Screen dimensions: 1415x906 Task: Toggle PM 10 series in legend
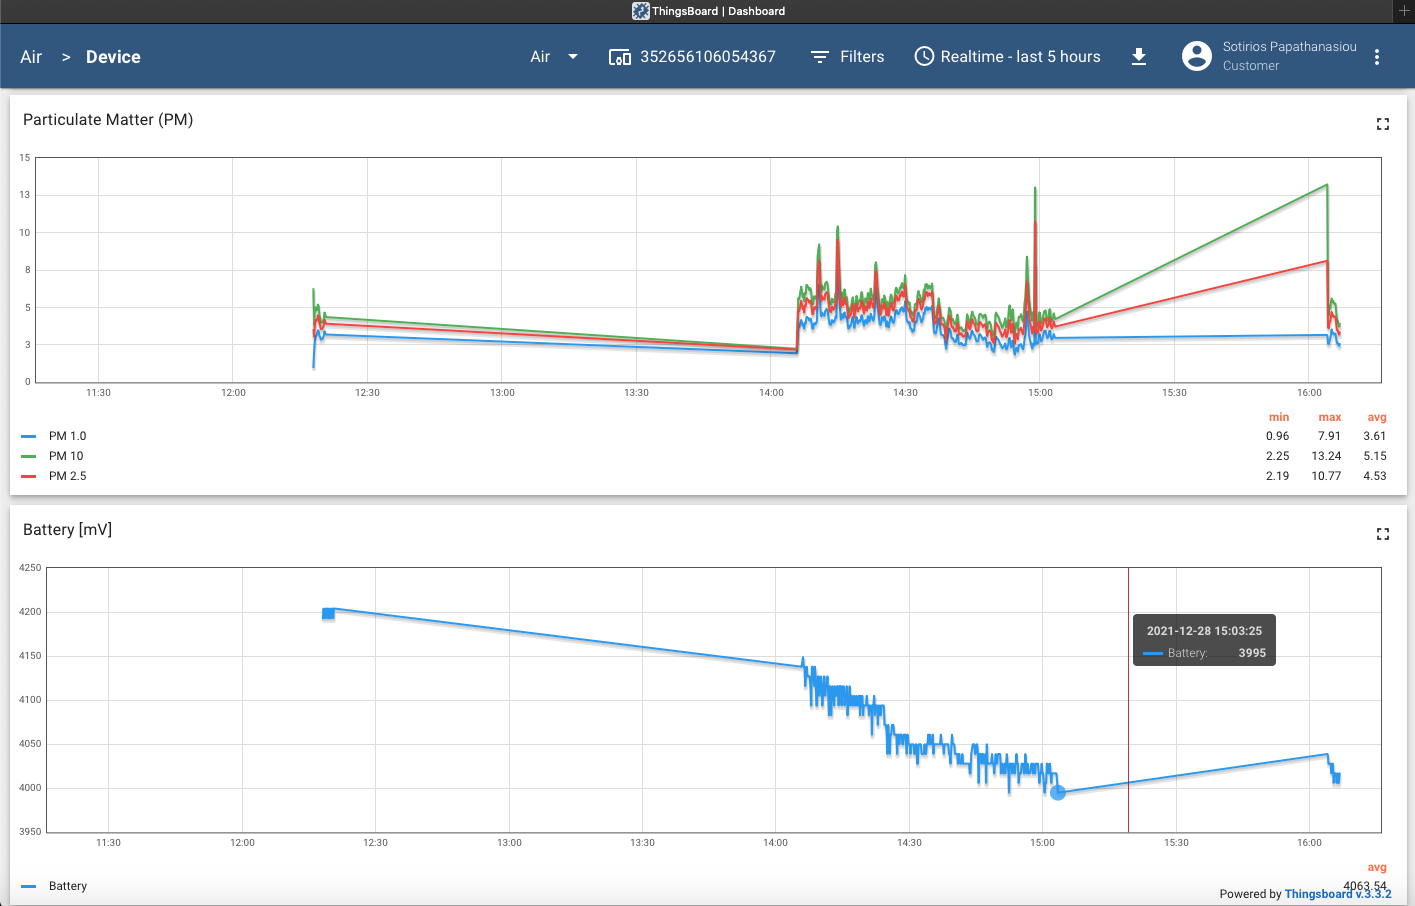click(66, 456)
